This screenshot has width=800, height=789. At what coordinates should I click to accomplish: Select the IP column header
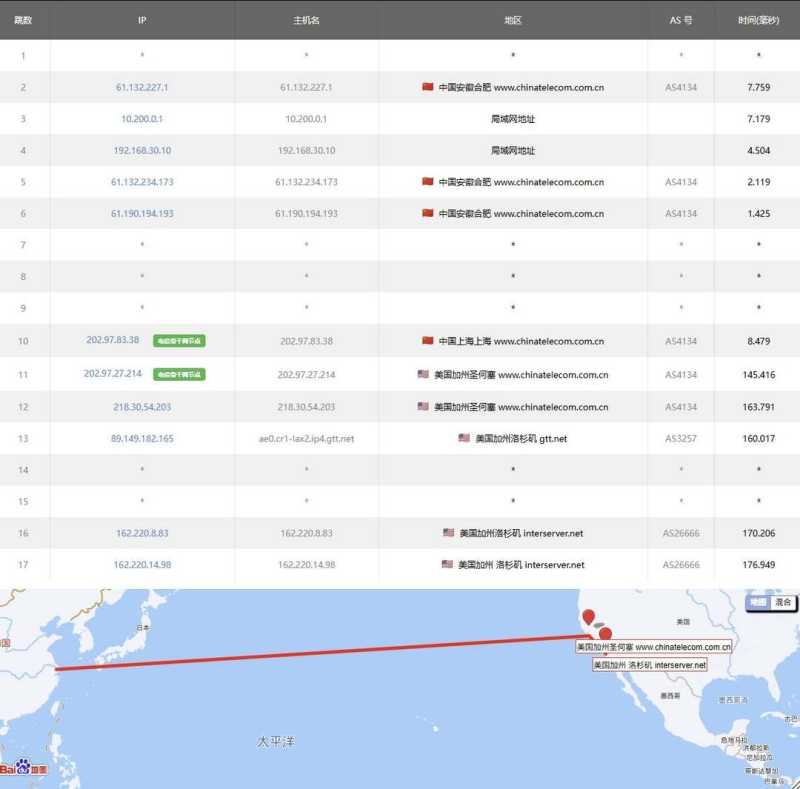click(142, 19)
